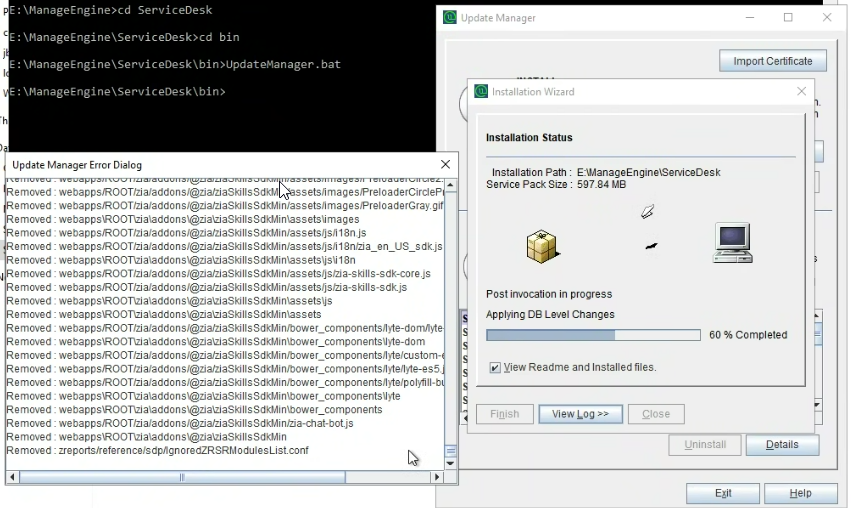Select the lyte-dom removed directory line
This screenshot has height=508, width=851.
click(x=215, y=341)
